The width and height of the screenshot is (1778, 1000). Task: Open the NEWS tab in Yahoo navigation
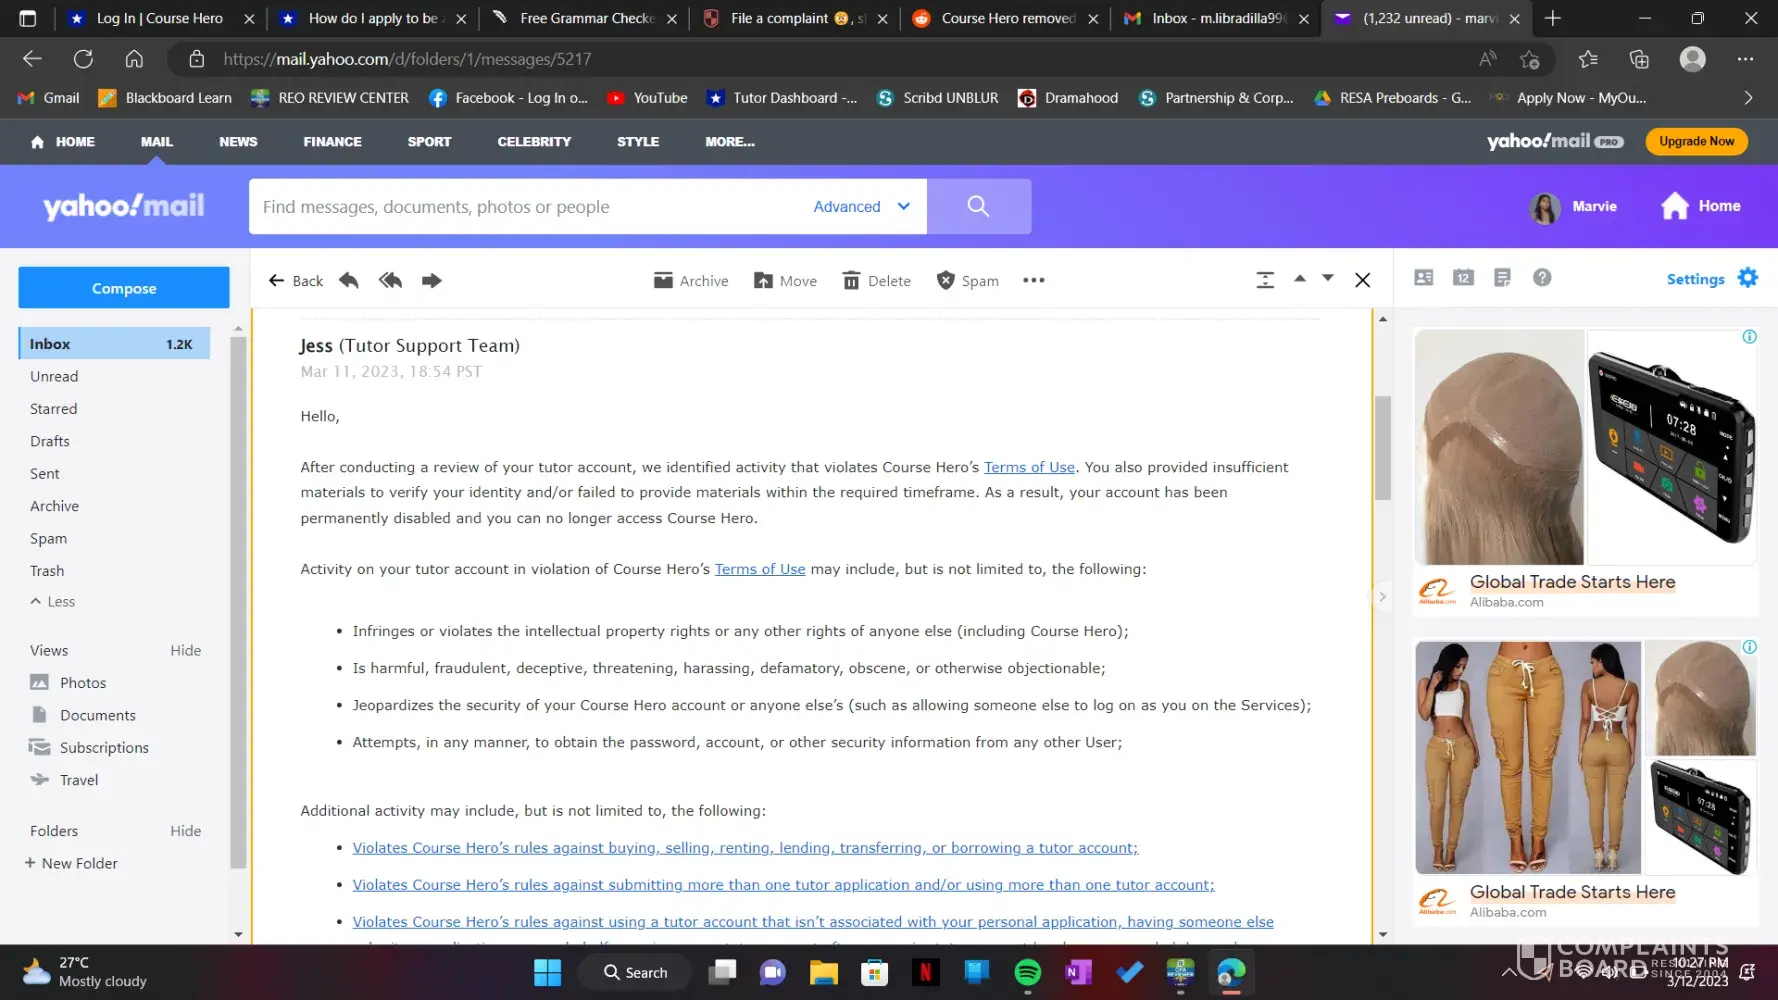coord(238,142)
